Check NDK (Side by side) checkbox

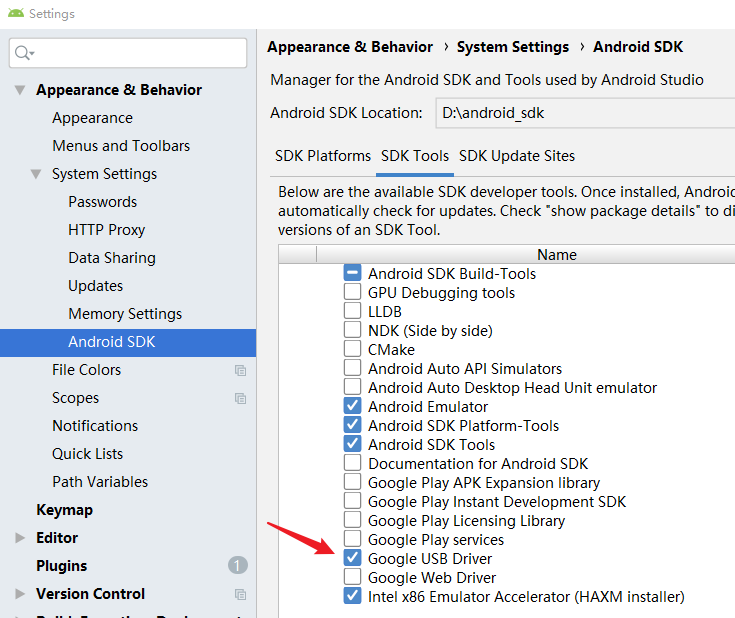352,330
